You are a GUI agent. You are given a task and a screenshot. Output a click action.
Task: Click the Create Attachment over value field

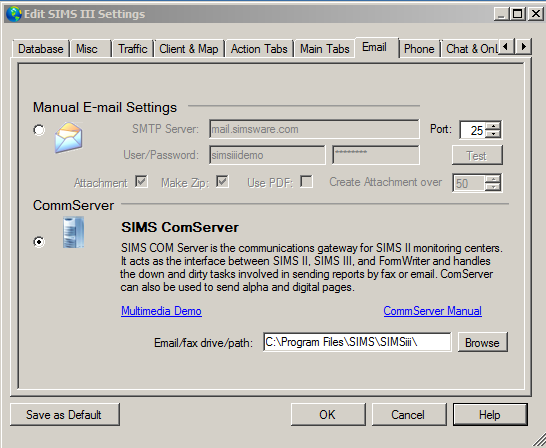(469, 183)
